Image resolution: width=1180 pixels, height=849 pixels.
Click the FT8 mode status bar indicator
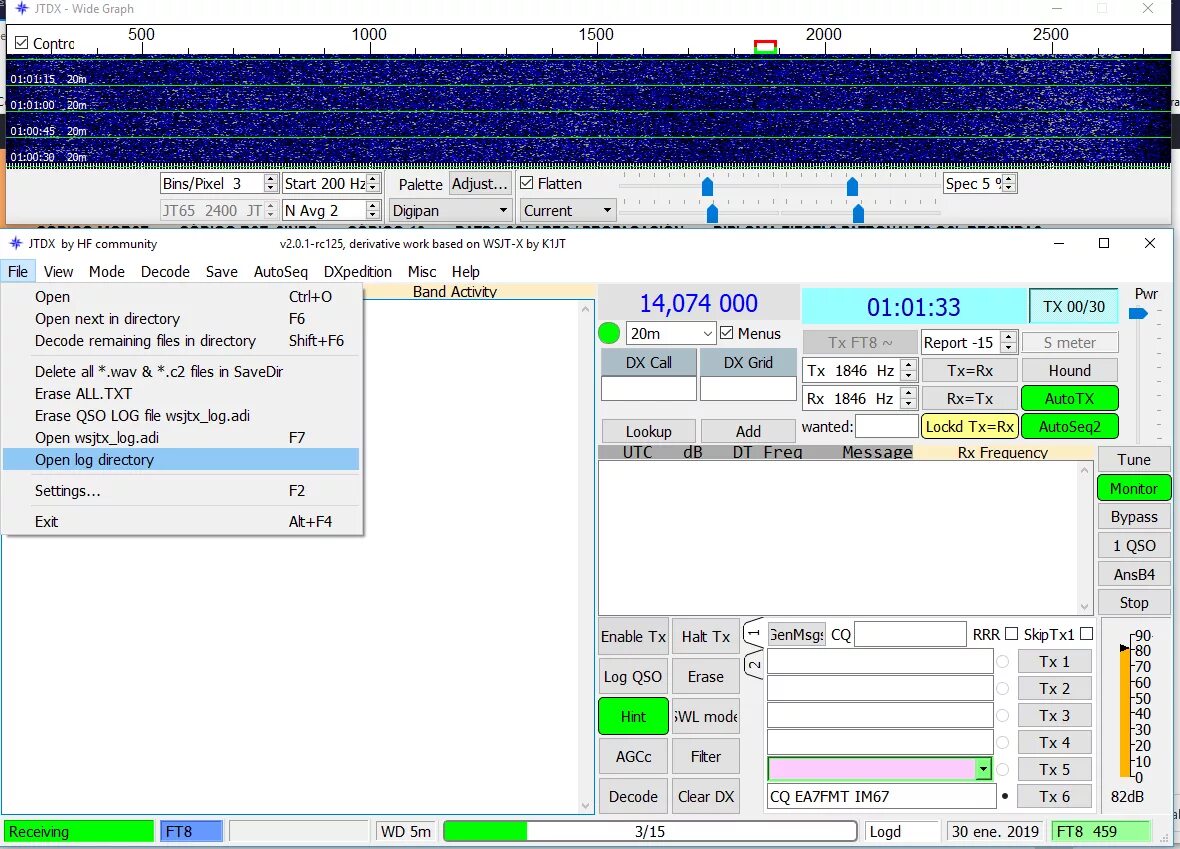(191, 832)
